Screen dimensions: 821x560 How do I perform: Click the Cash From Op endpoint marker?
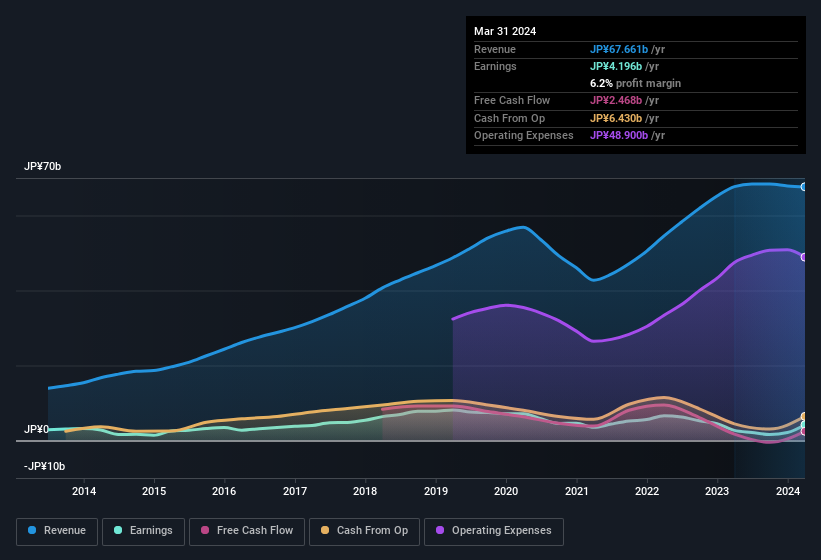tap(804, 417)
